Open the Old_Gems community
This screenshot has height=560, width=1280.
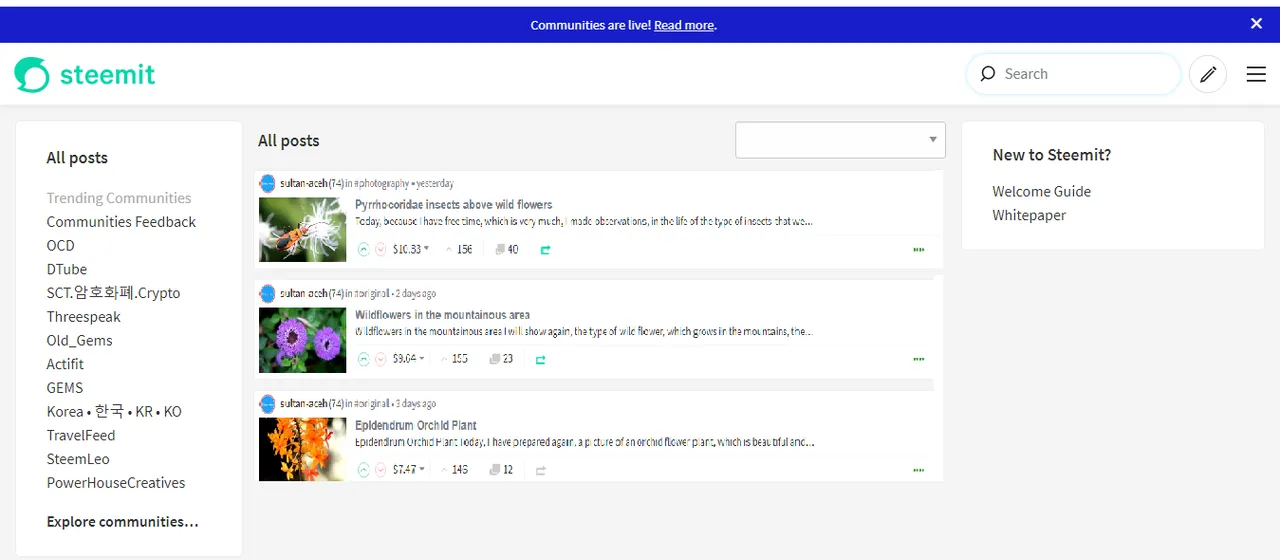(x=79, y=340)
